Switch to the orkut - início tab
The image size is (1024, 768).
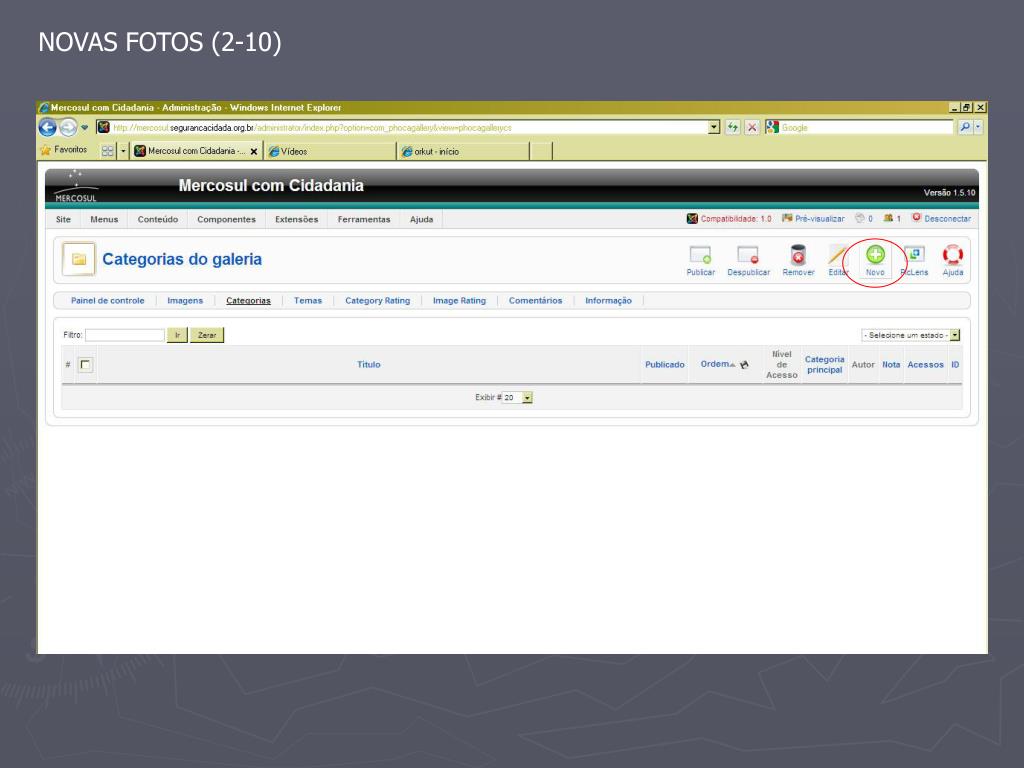tap(462, 151)
